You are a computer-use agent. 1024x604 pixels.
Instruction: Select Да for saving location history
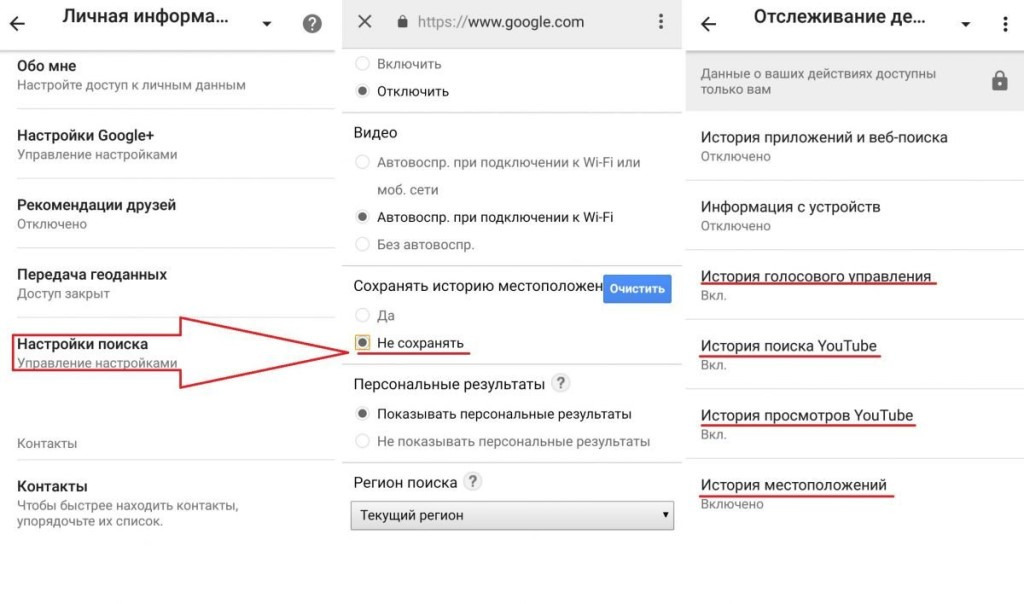(363, 314)
